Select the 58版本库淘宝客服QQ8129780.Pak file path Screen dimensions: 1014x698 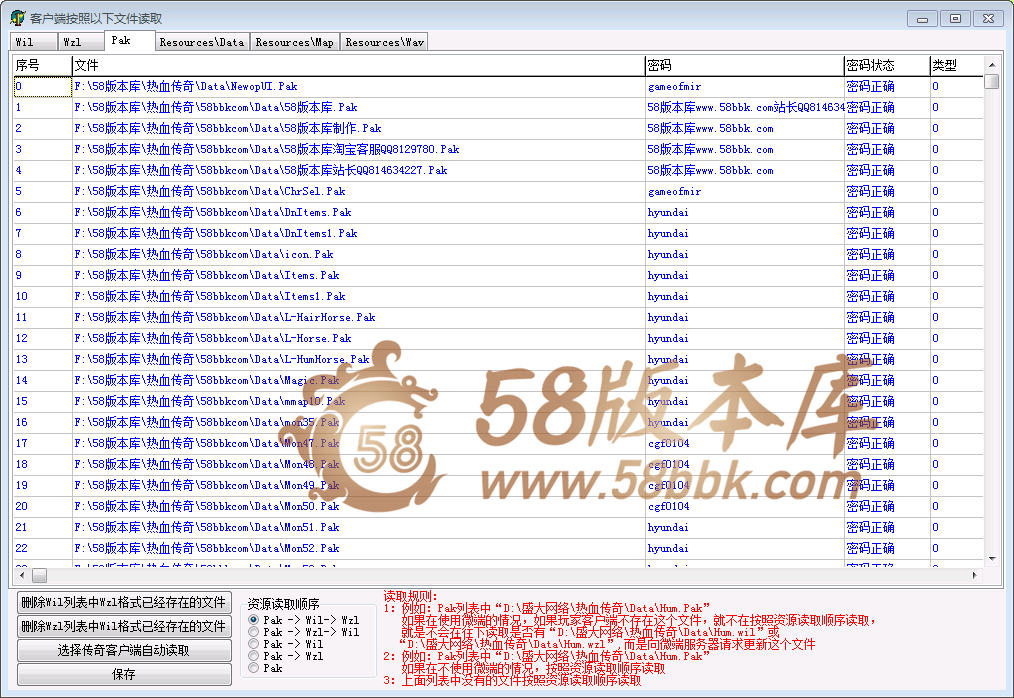[x=266, y=149]
